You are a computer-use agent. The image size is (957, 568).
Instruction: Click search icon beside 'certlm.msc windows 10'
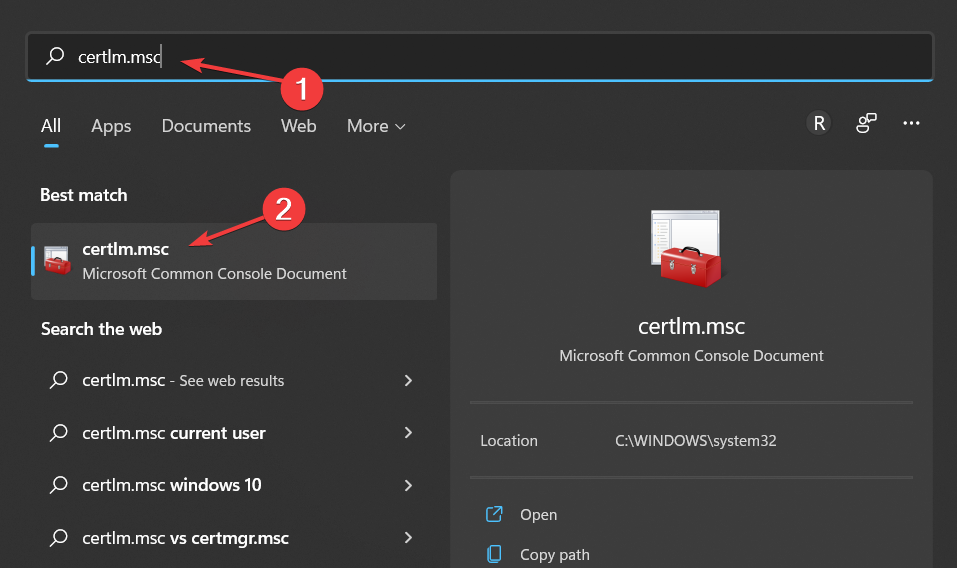tap(59, 485)
